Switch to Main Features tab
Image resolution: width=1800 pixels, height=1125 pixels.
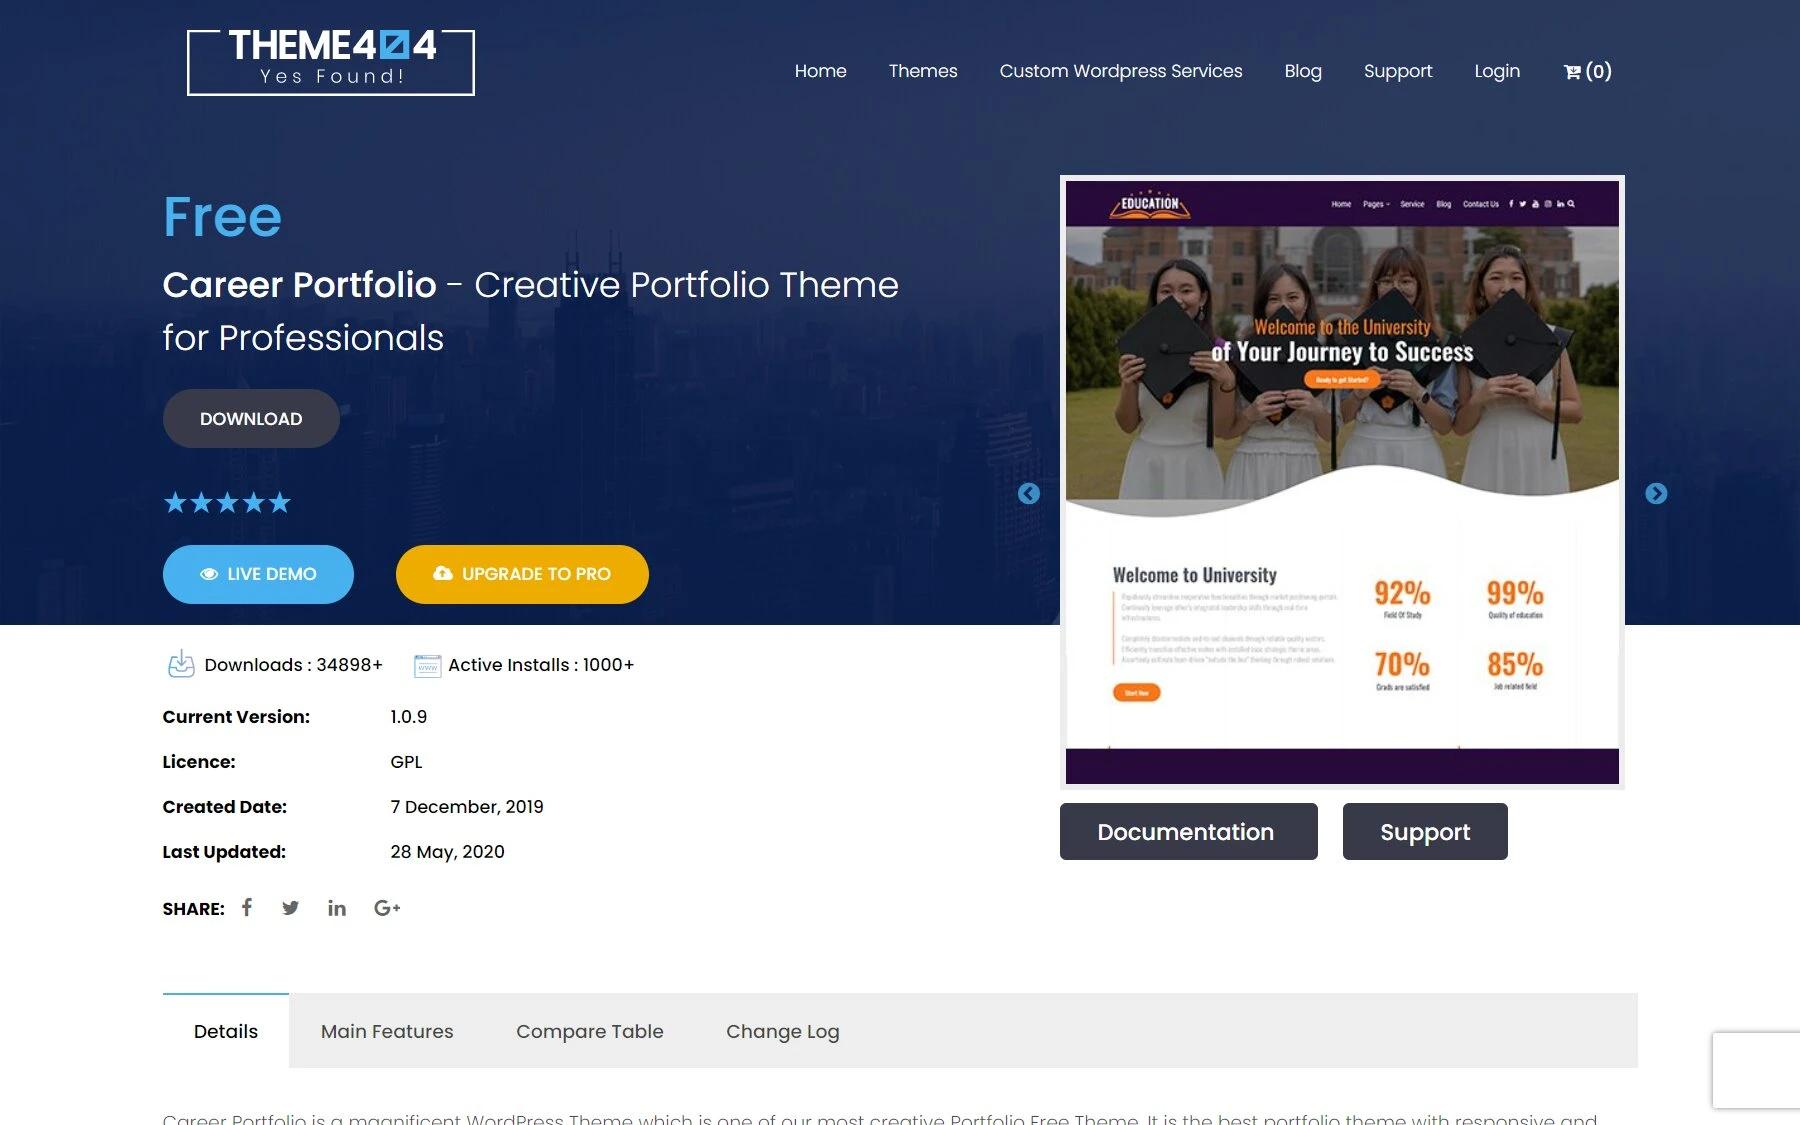tap(387, 1031)
